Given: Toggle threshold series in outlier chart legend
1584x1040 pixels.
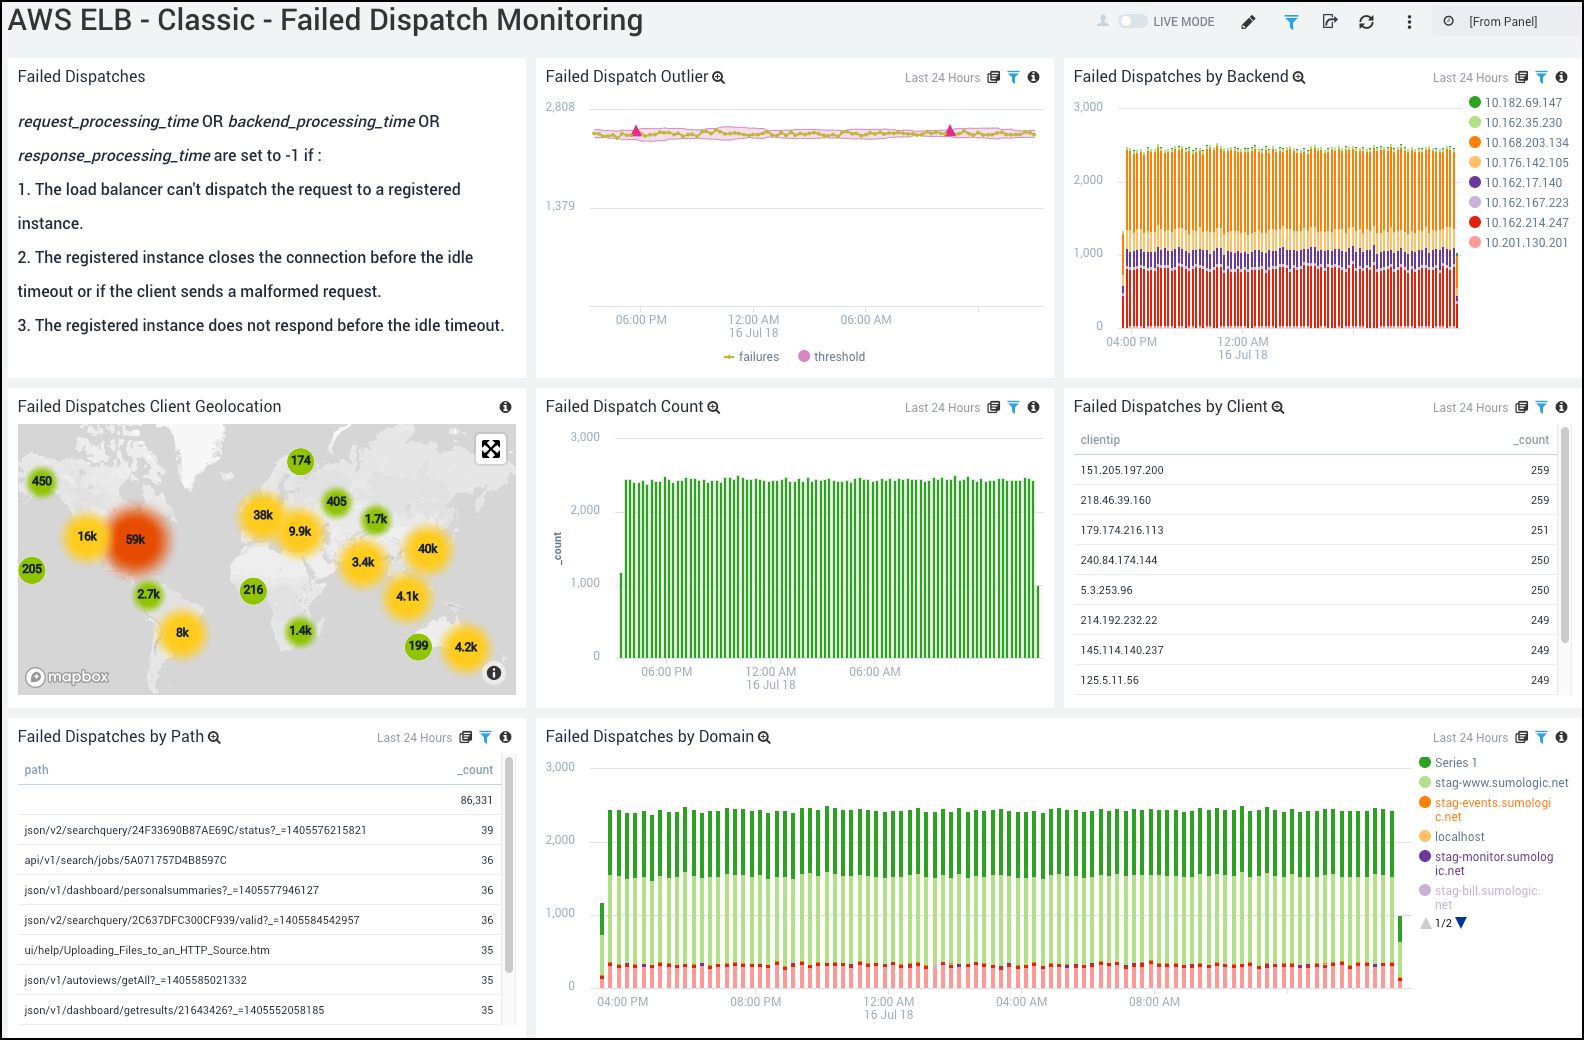Looking at the screenshot, I should (x=804, y=357).
